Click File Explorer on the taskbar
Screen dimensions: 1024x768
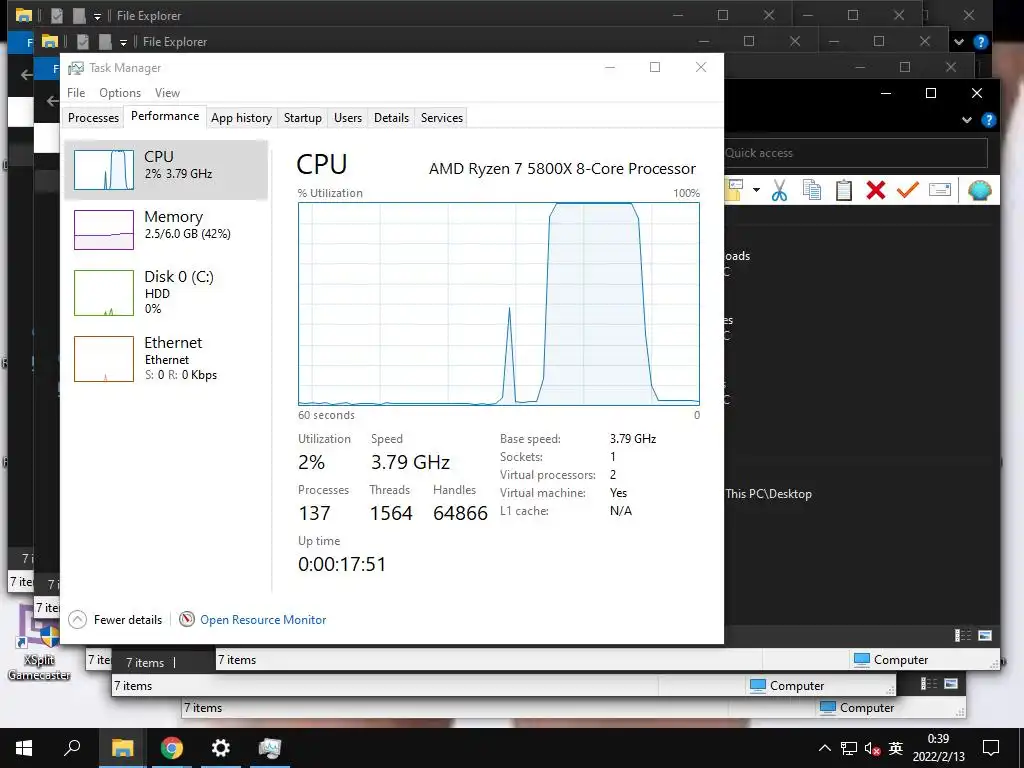coord(122,748)
